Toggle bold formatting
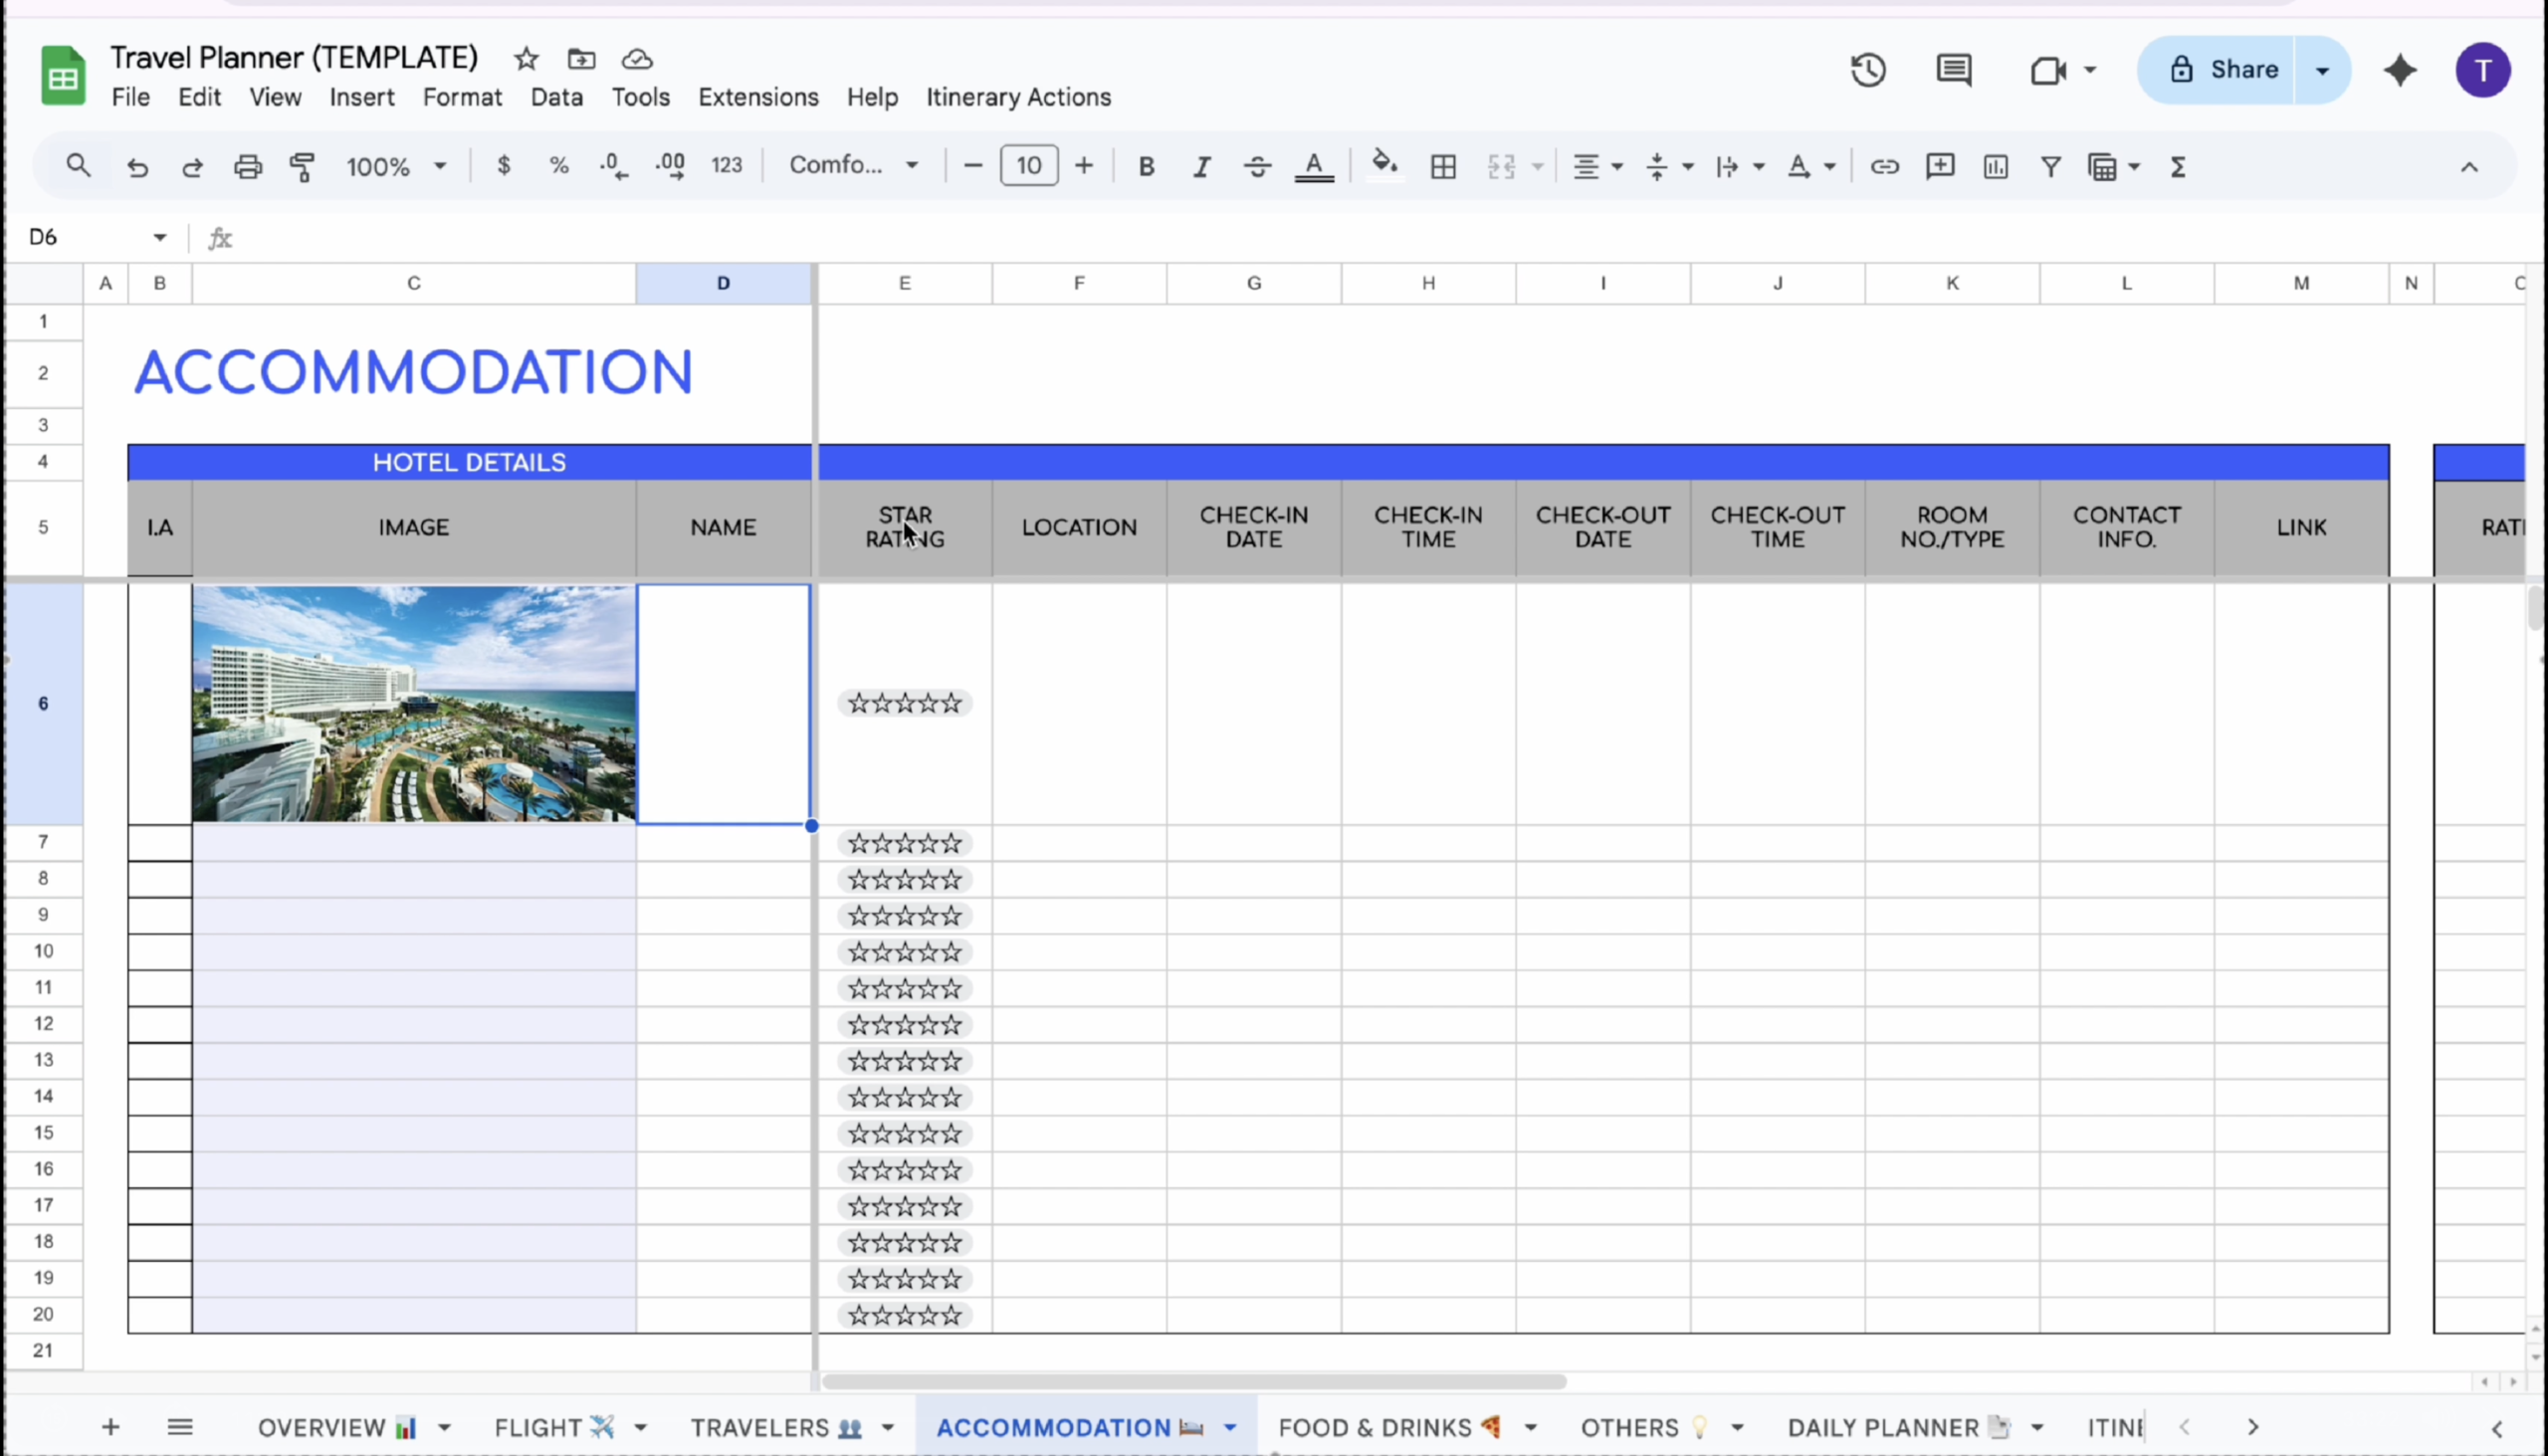The image size is (2548, 1456). (1146, 166)
